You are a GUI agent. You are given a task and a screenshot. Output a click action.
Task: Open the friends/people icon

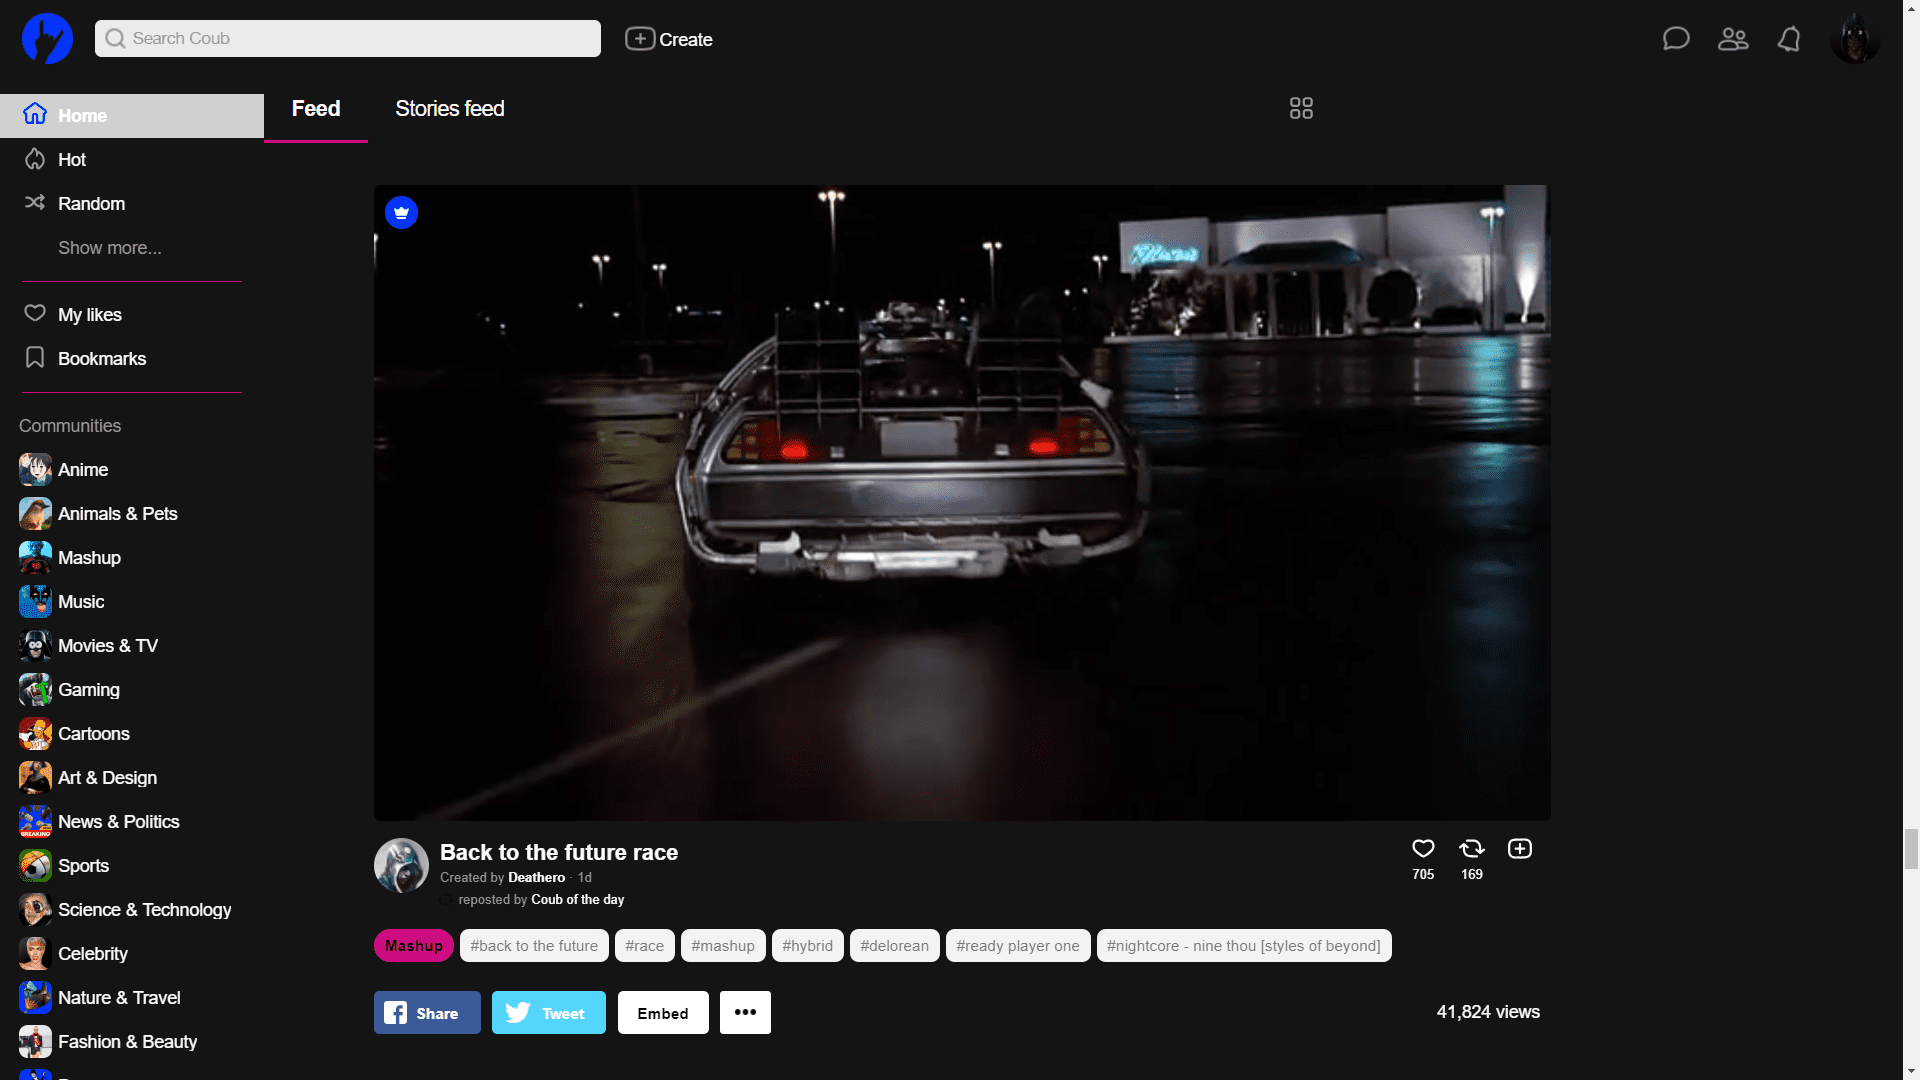(1733, 39)
